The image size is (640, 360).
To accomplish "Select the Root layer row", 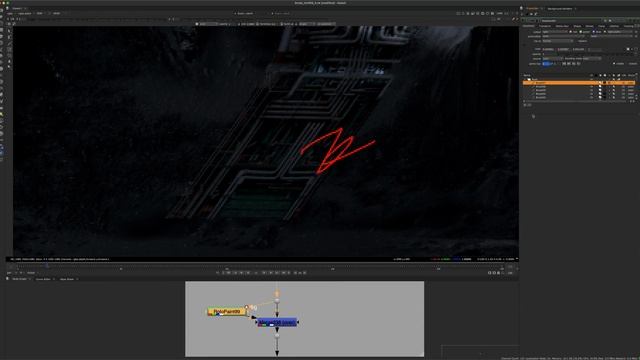I will pyautogui.click(x=579, y=79).
